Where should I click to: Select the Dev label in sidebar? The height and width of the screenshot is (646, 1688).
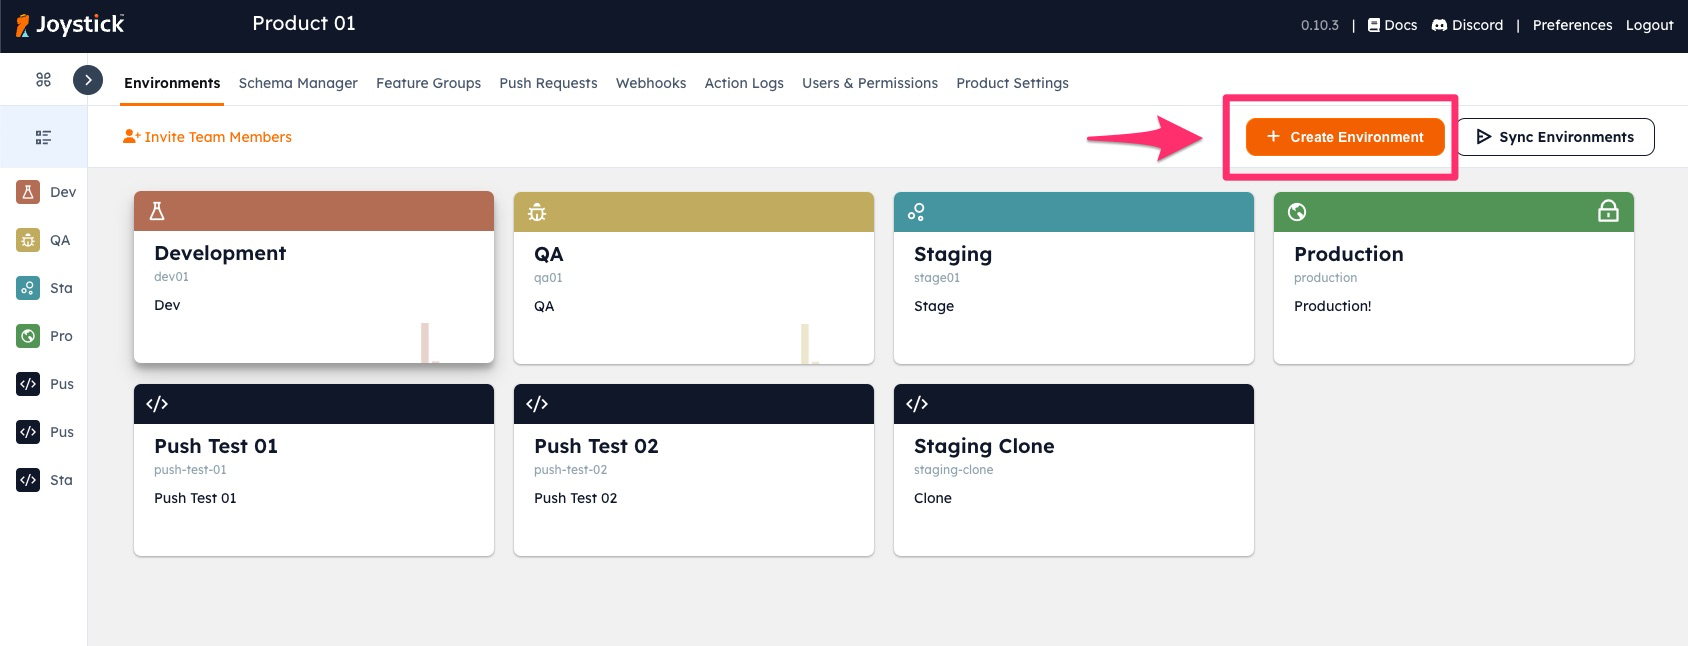coord(63,192)
